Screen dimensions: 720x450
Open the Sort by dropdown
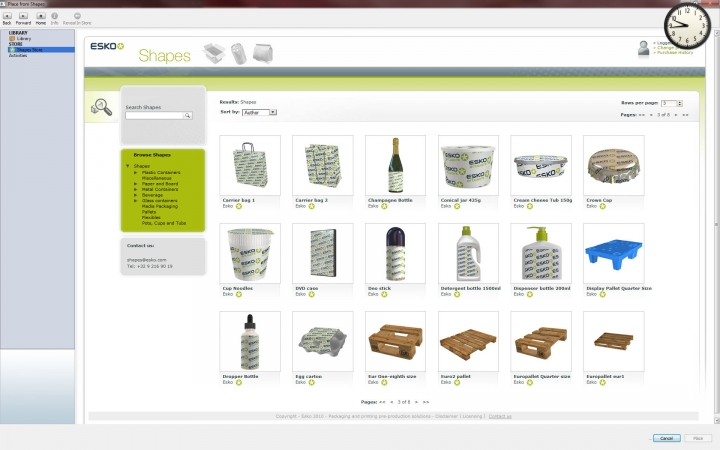click(259, 112)
